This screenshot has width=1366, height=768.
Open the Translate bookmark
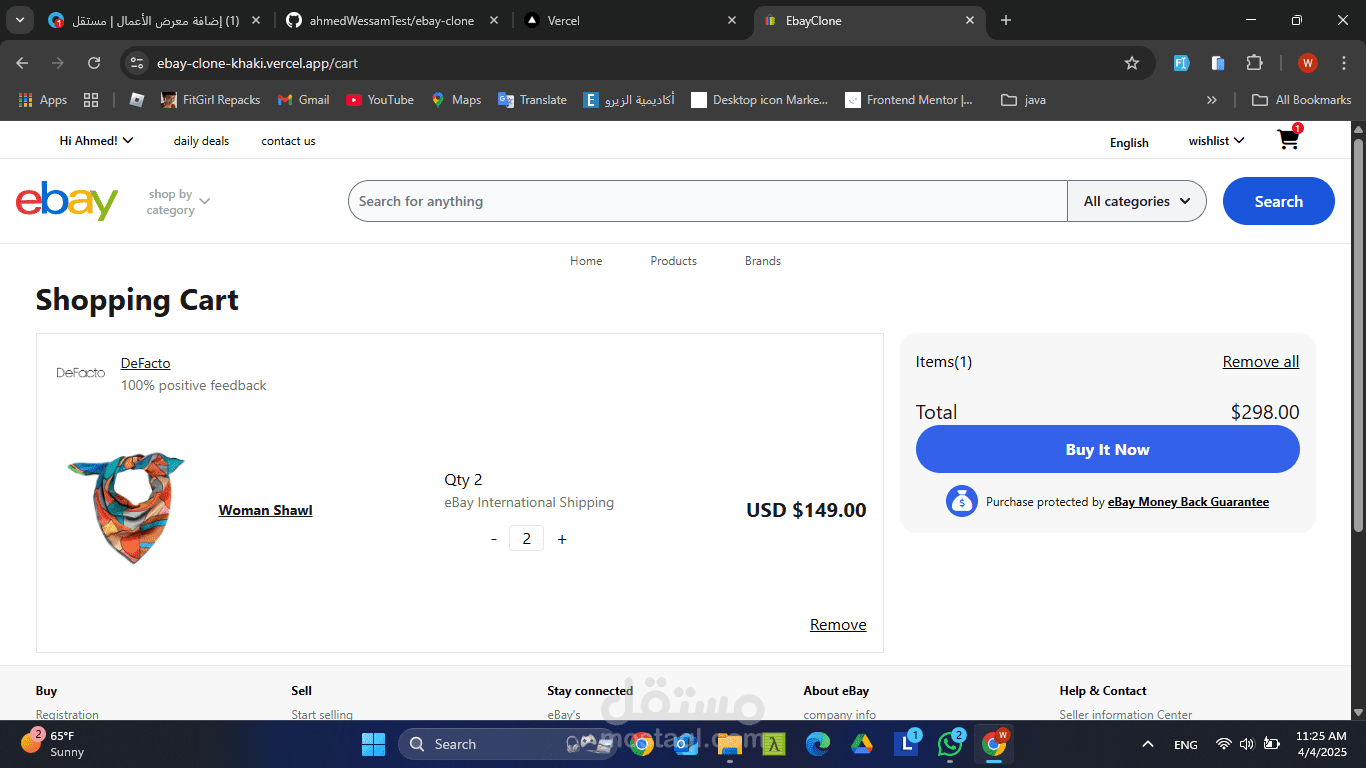pyautogui.click(x=532, y=100)
